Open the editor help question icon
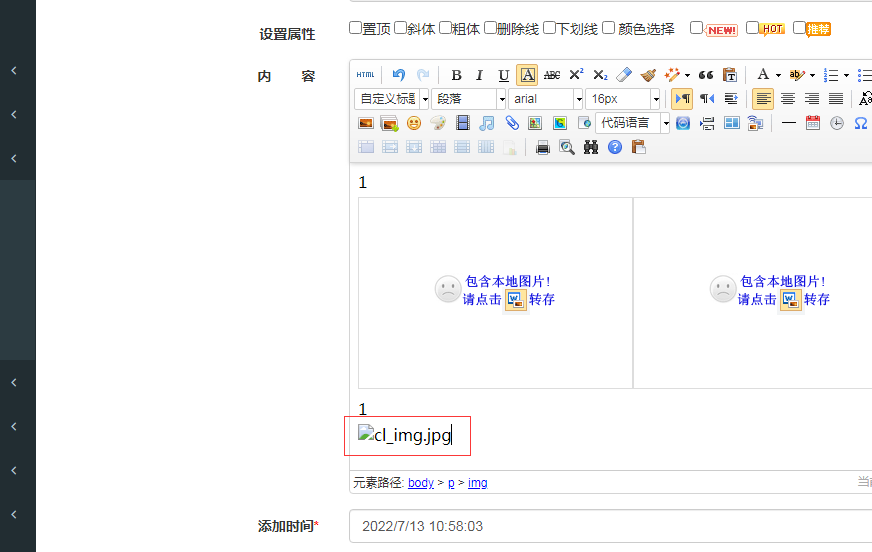 [x=615, y=147]
